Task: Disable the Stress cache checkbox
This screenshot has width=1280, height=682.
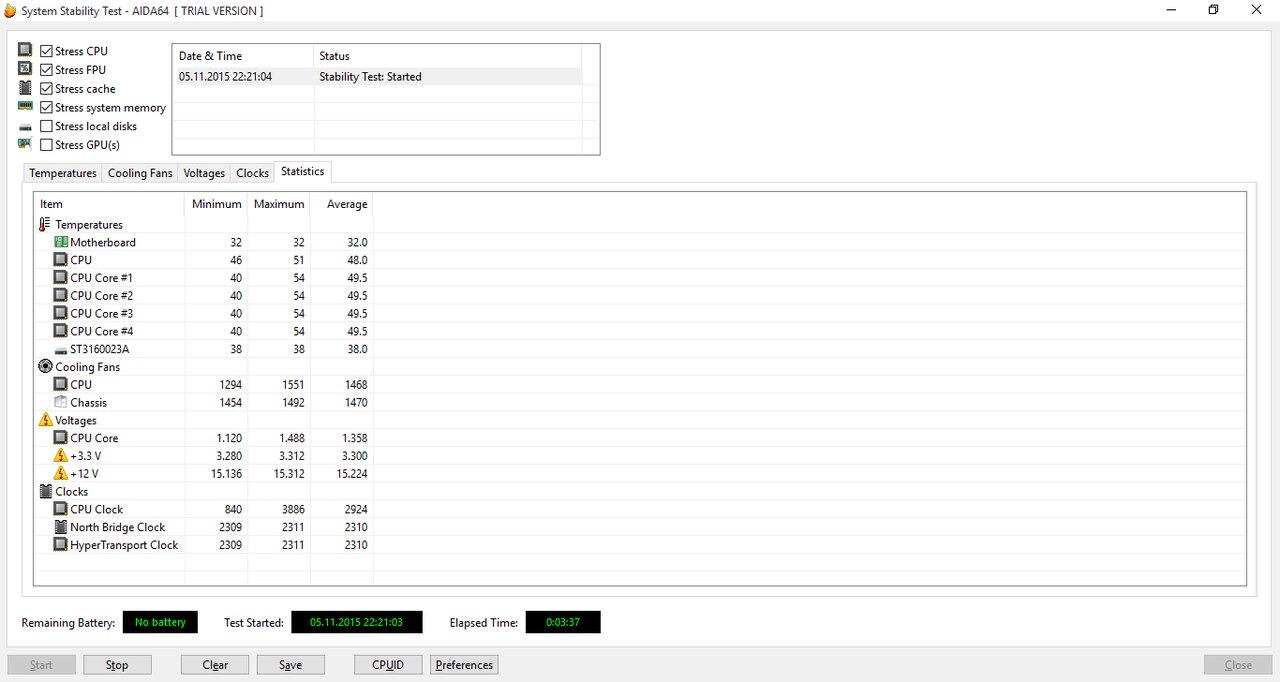Action: [x=47, y=89]
